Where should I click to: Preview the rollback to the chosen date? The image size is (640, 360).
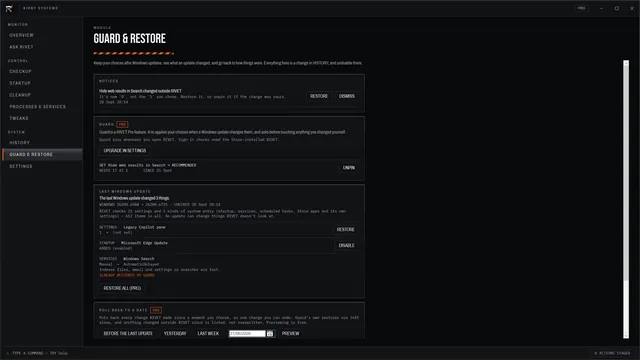pos(290,333)
